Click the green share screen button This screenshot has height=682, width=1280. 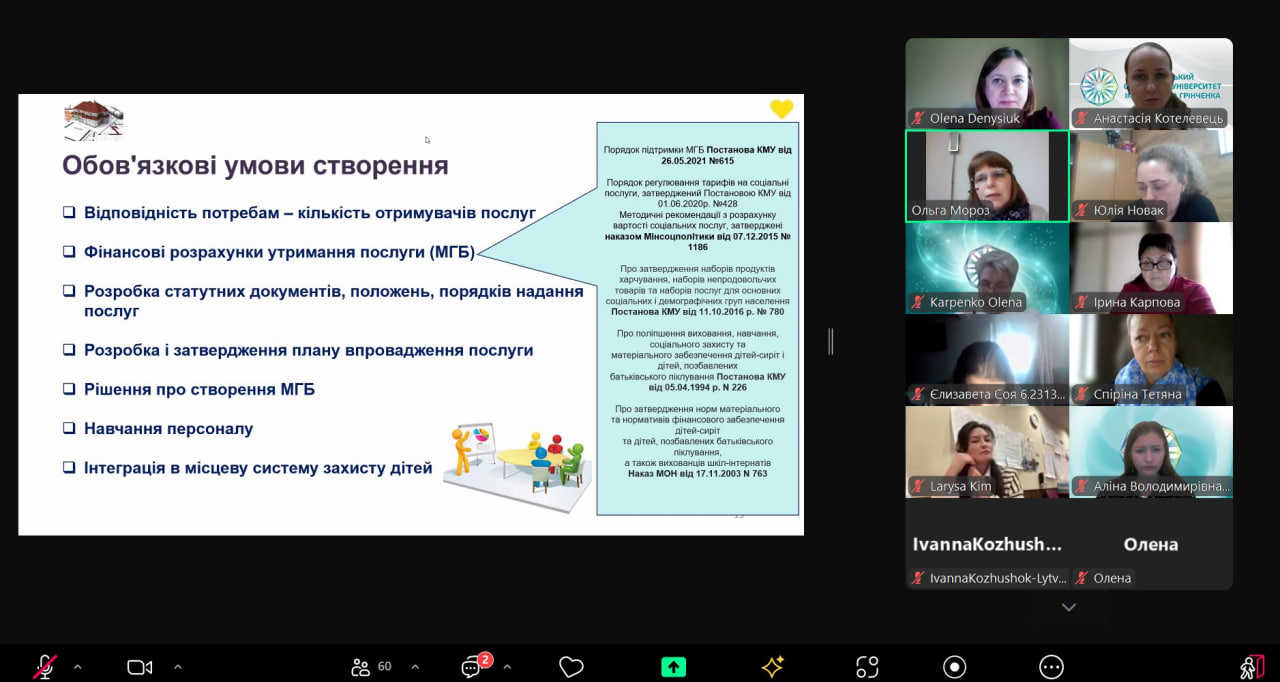(x=674, y=667)
